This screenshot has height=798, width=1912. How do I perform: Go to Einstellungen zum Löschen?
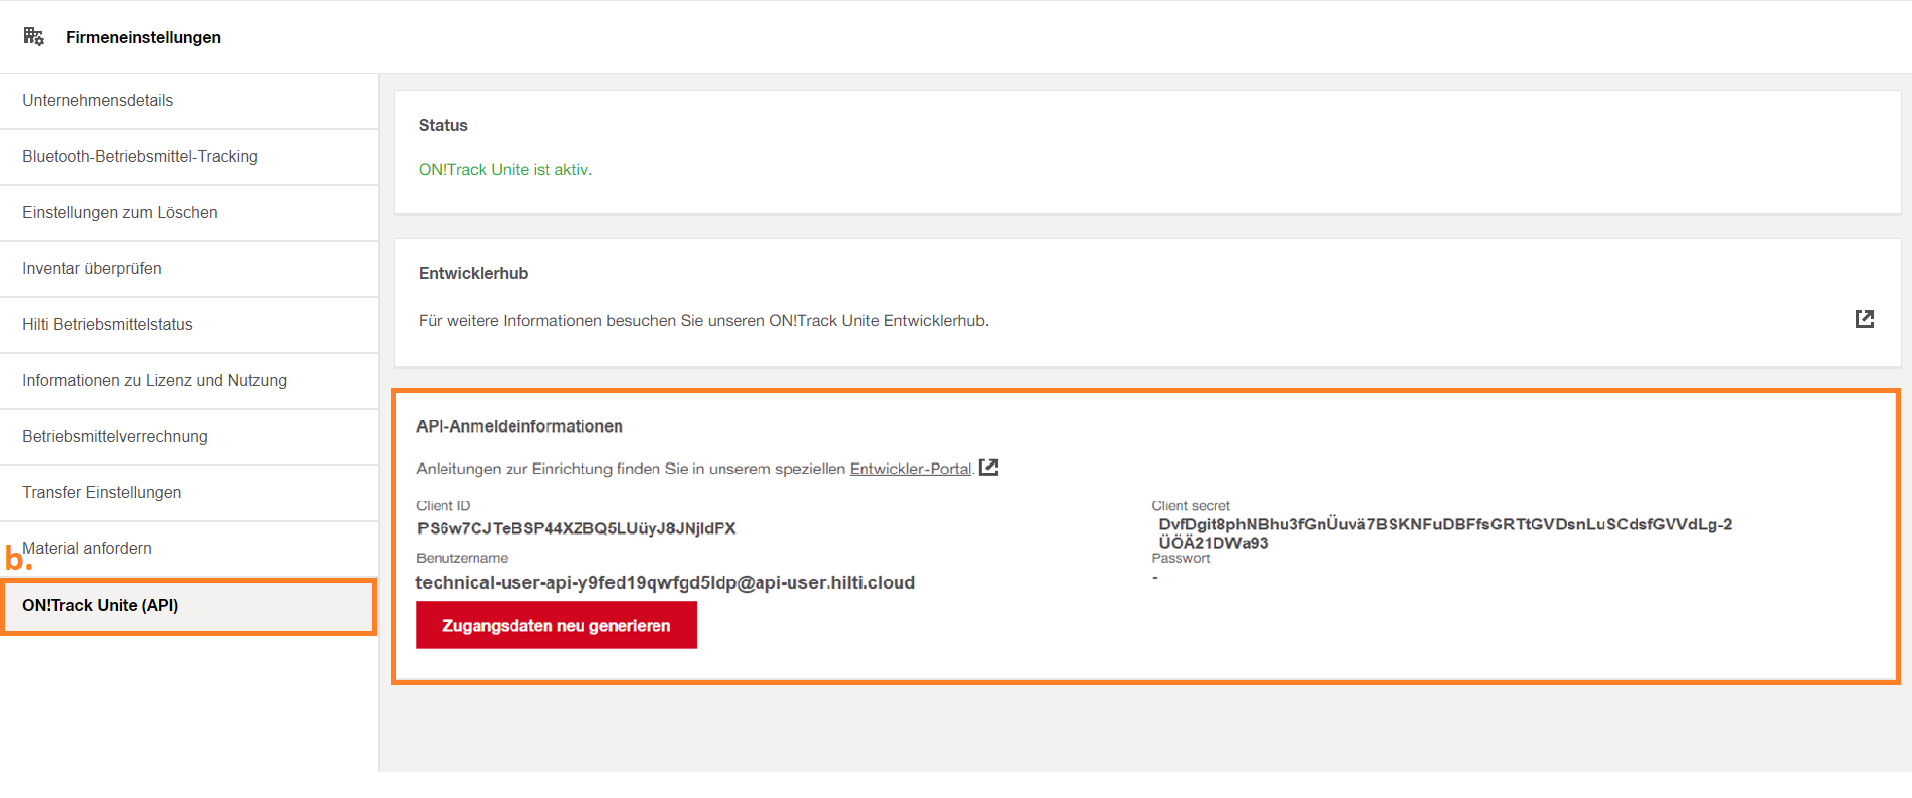189,213
